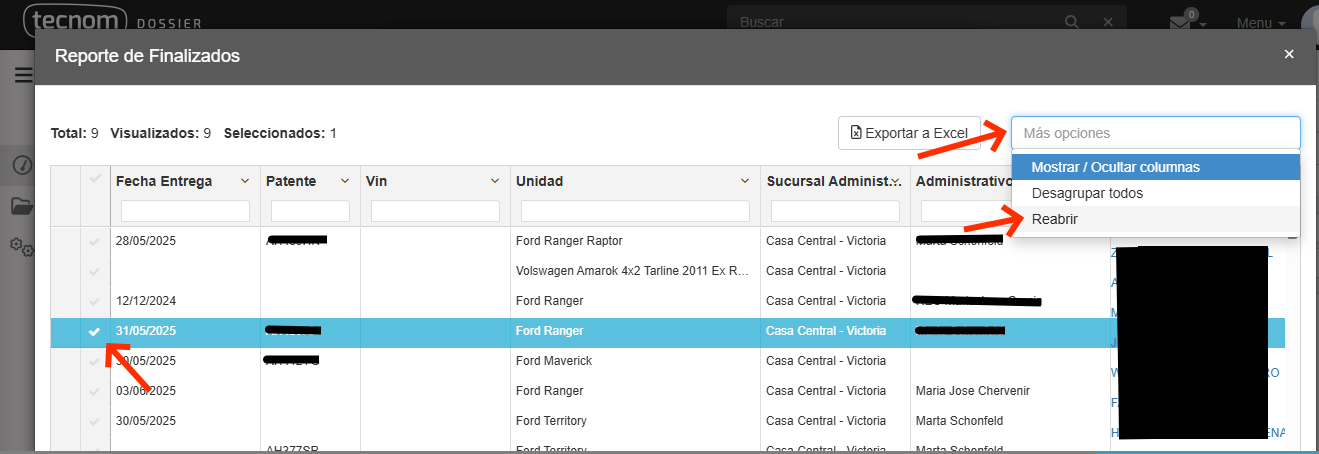Open the folder sidebar icon
This screenshot has height=454, width=1319.
pos(22,206)
